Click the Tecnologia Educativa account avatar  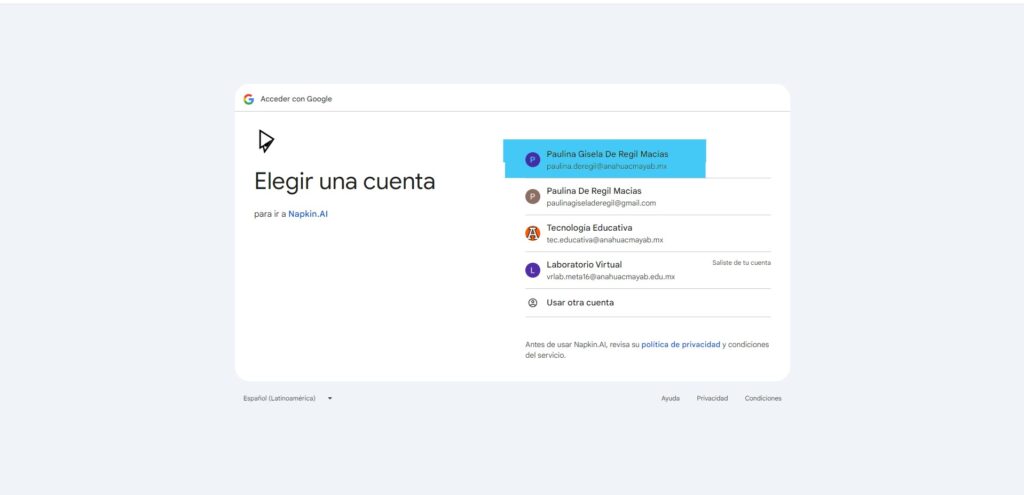533,233
